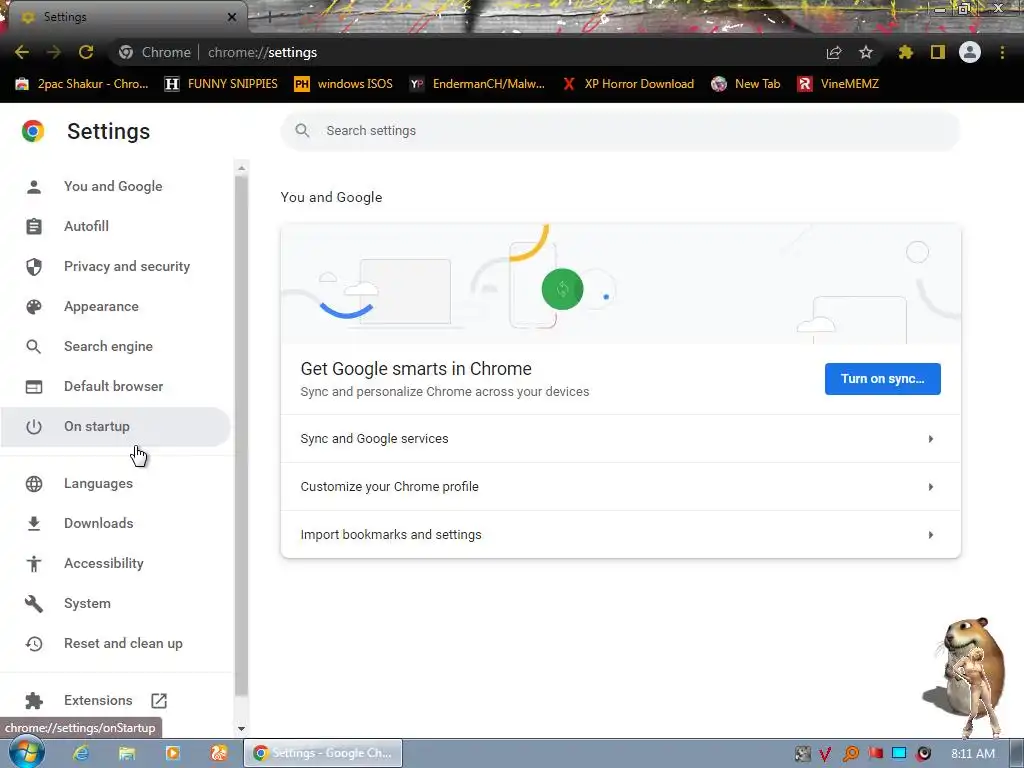This screenshot has width=1024, height=768.
Task: Open the profile avatar menu
Action: 970,52
